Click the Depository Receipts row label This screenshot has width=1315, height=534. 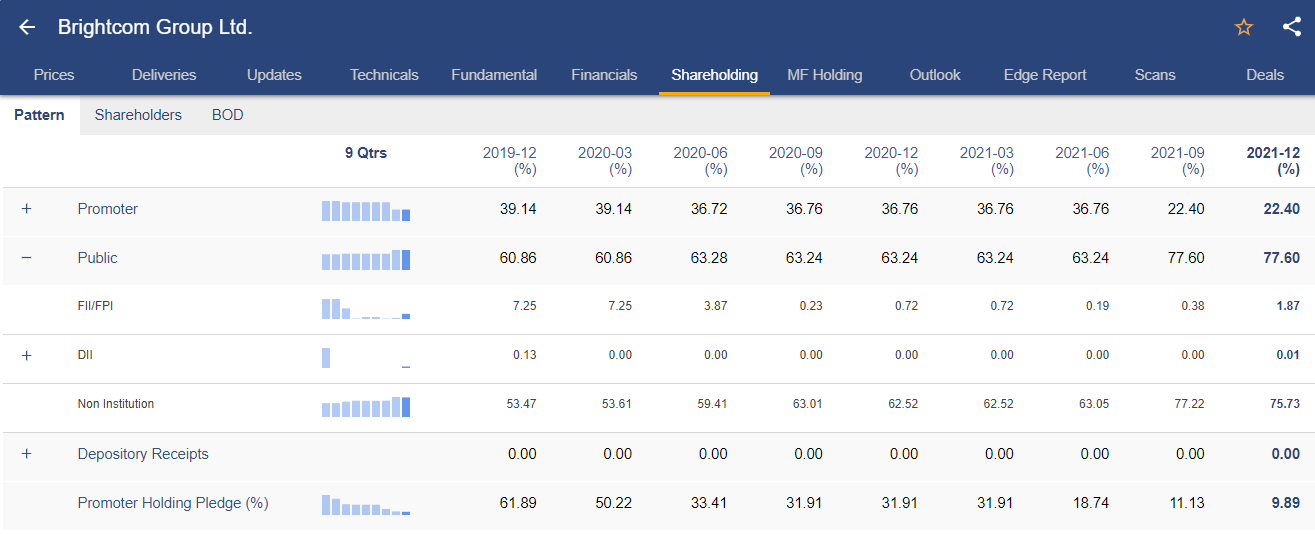143,454
